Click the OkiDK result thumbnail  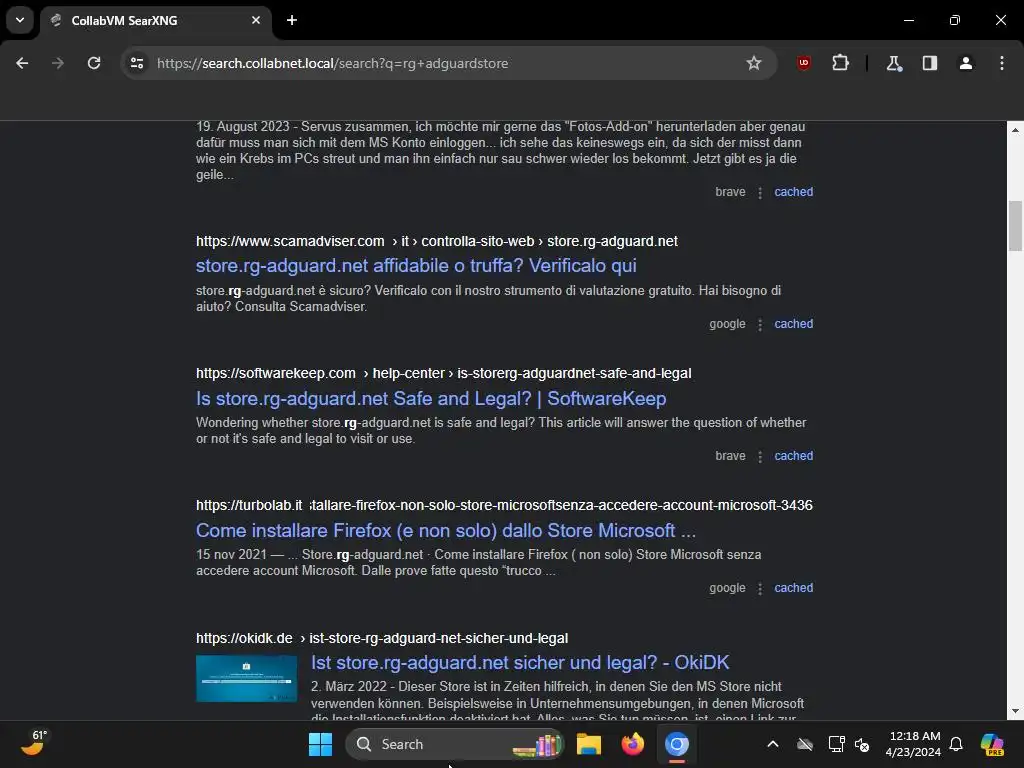coord(246,679)
